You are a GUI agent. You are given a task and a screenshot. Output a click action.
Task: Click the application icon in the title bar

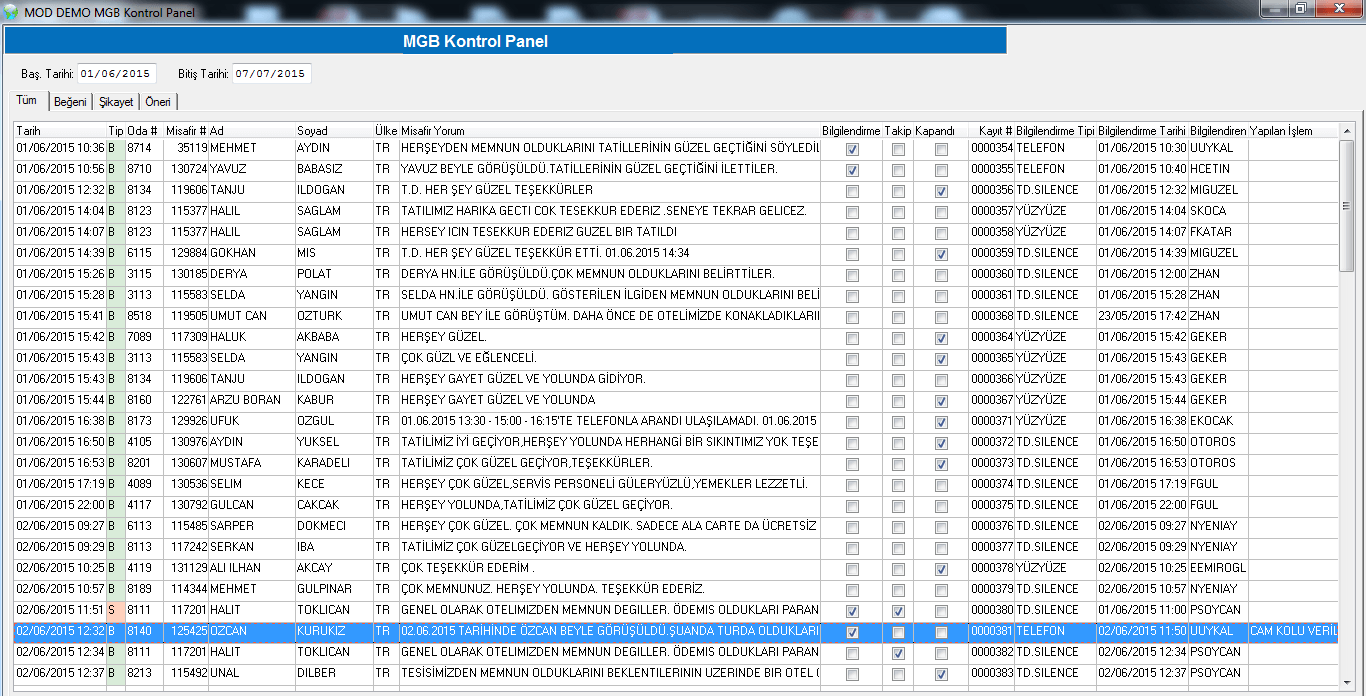[11, 13]
